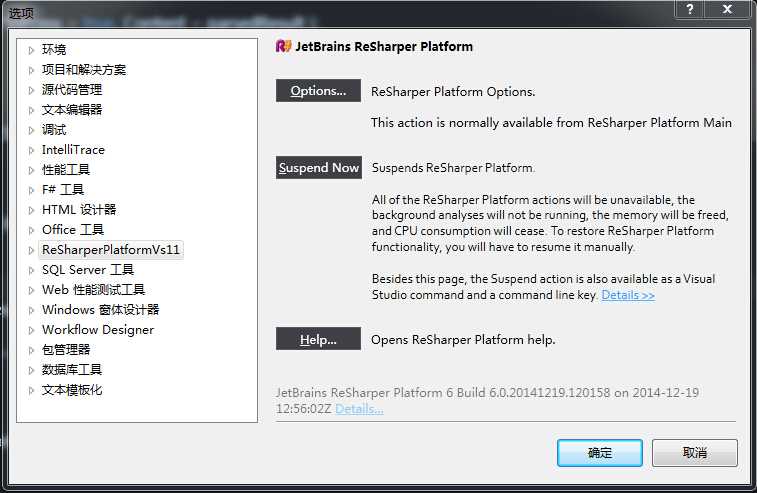Select the IntelliTrace category

73,150
